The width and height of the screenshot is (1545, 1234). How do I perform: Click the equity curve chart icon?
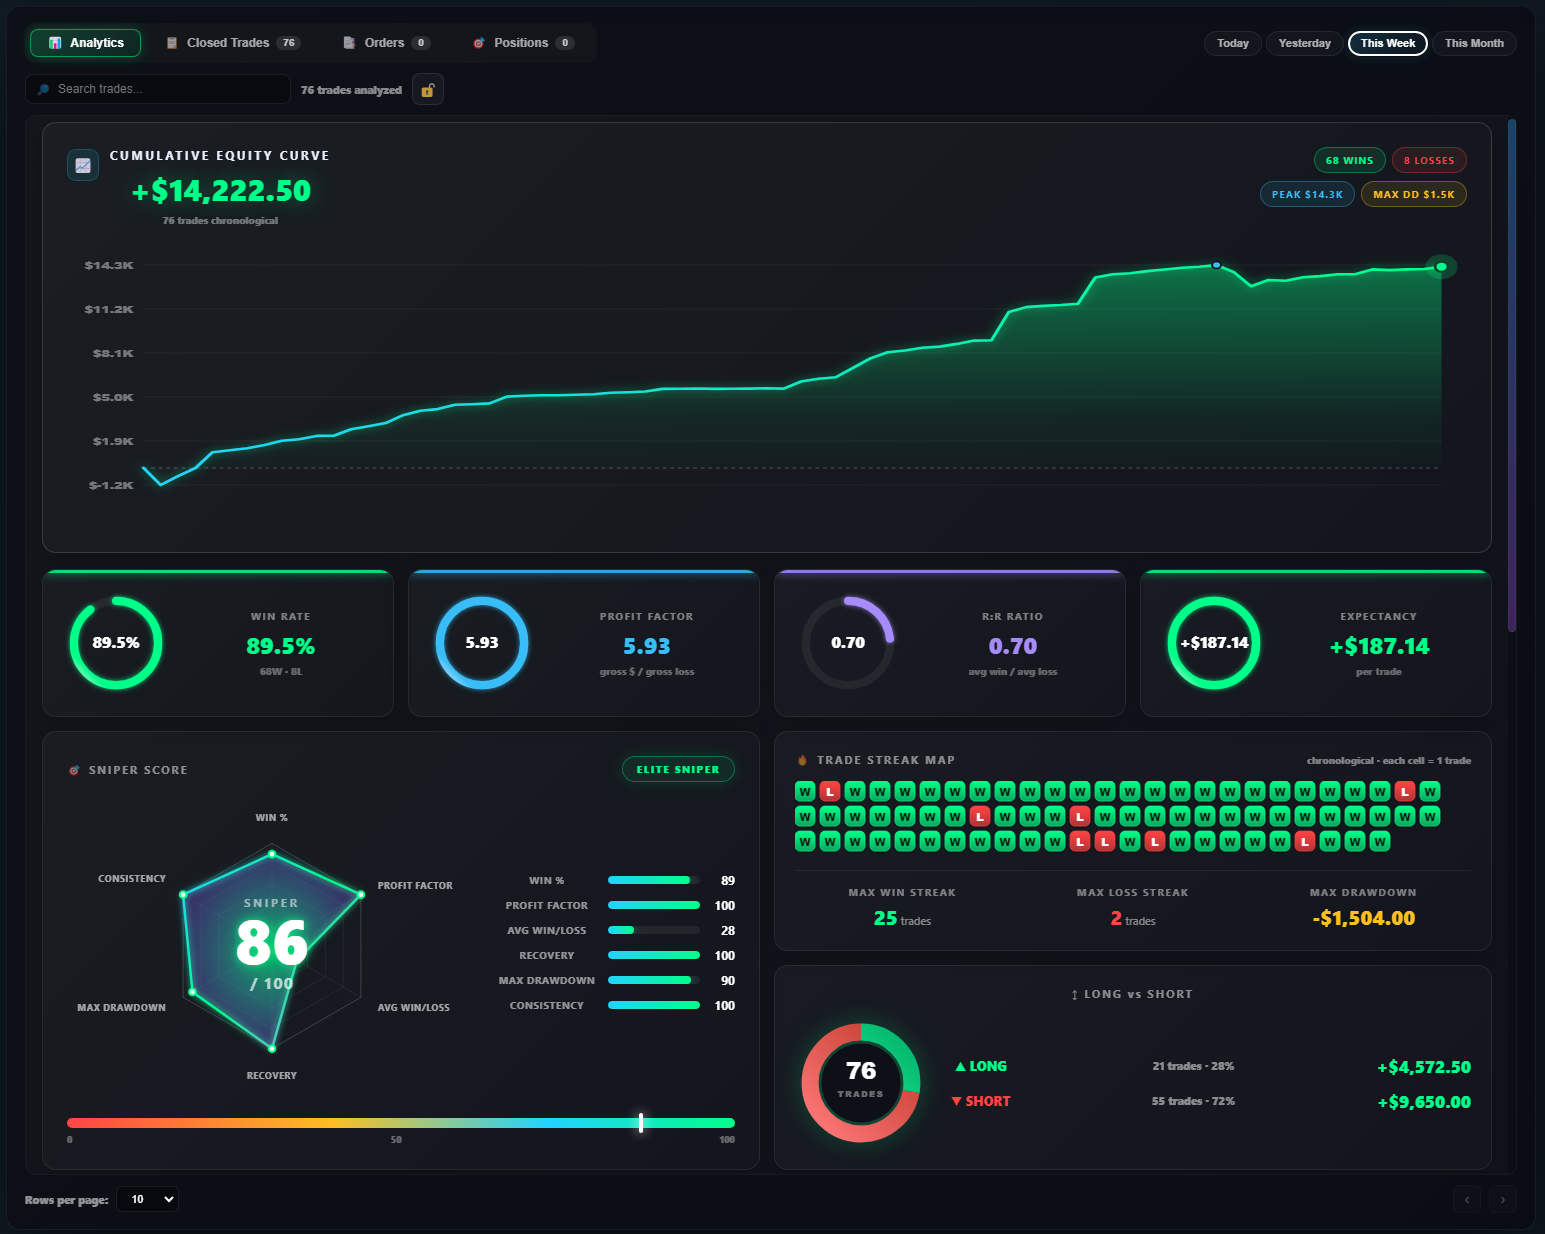(83, 165)
